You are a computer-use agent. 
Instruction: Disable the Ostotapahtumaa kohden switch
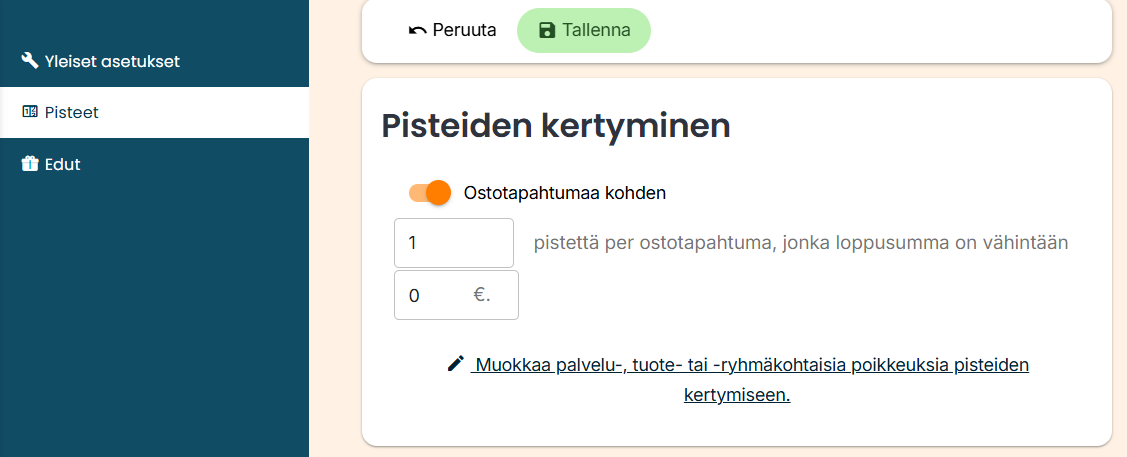pyautogui.click(x=430, y=193)
